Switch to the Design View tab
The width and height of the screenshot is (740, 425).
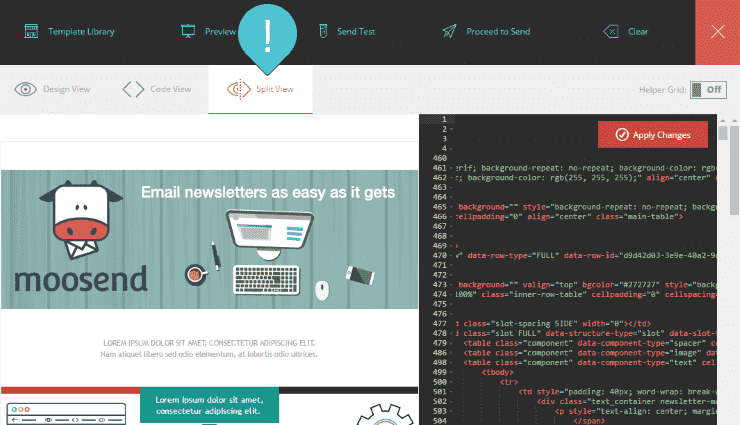52,89
